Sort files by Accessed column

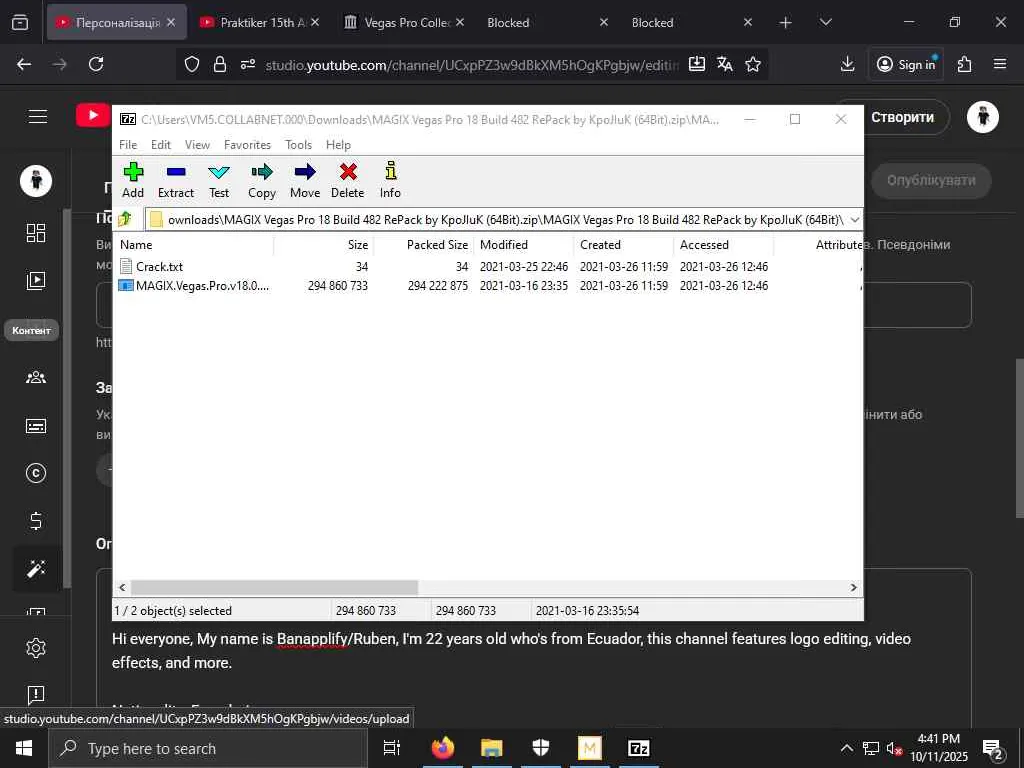(x=724, y=245)
